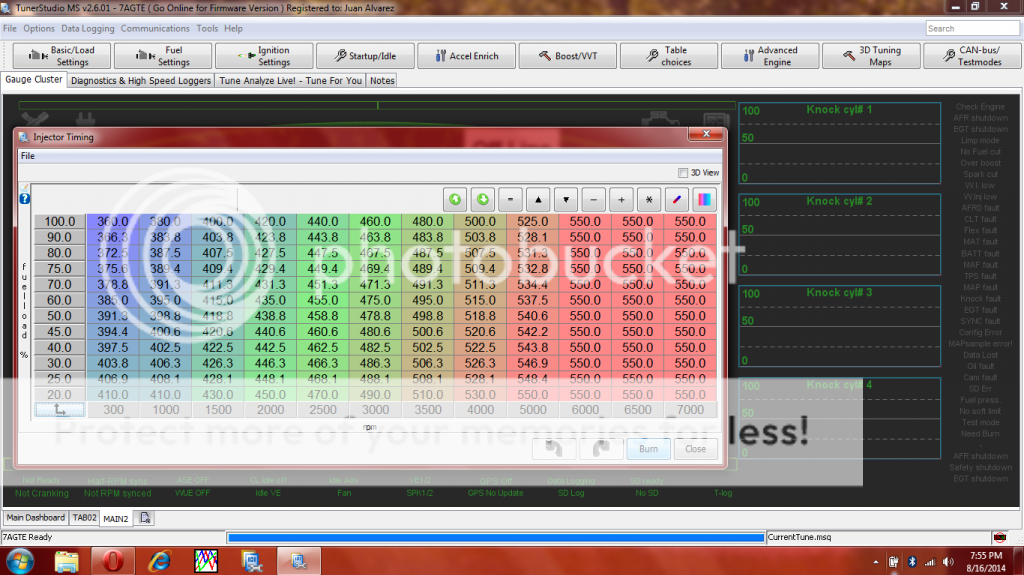Open the Fuel Settings dropdown

(x=161, y=56)
